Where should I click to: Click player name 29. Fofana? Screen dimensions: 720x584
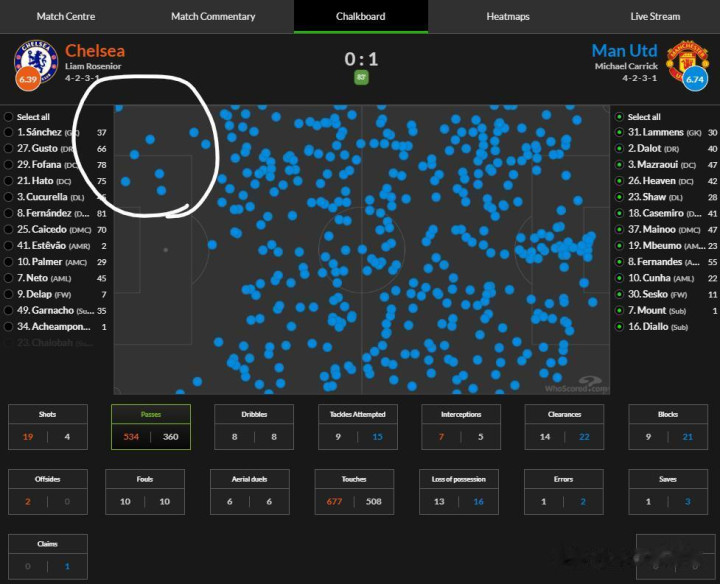click(x=39, y=164)
